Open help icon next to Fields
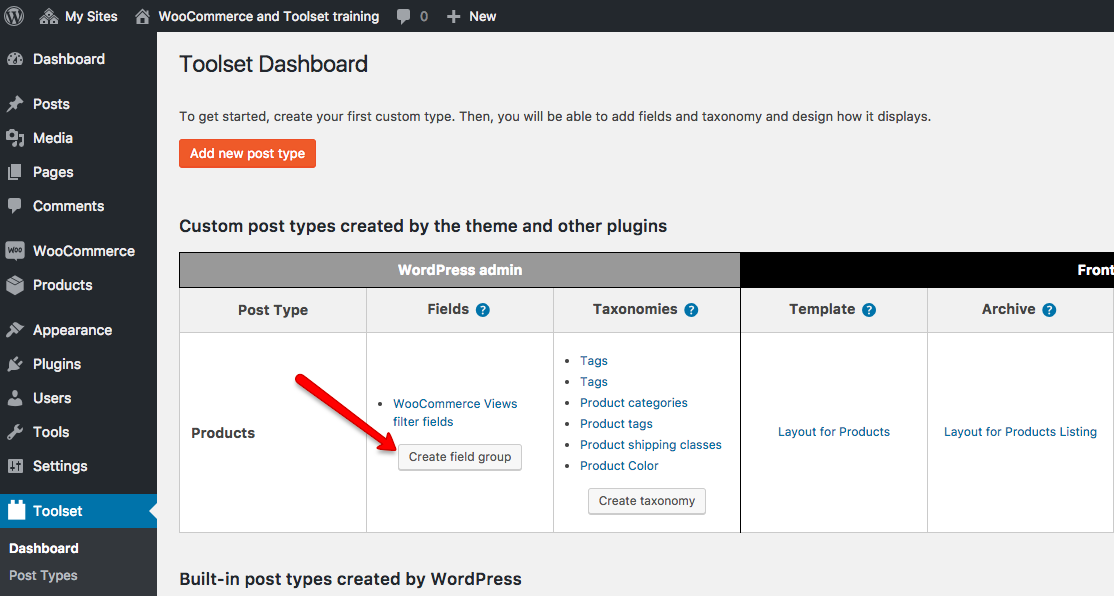Screen dimensions: 1114x596 [x=483, y=310]
